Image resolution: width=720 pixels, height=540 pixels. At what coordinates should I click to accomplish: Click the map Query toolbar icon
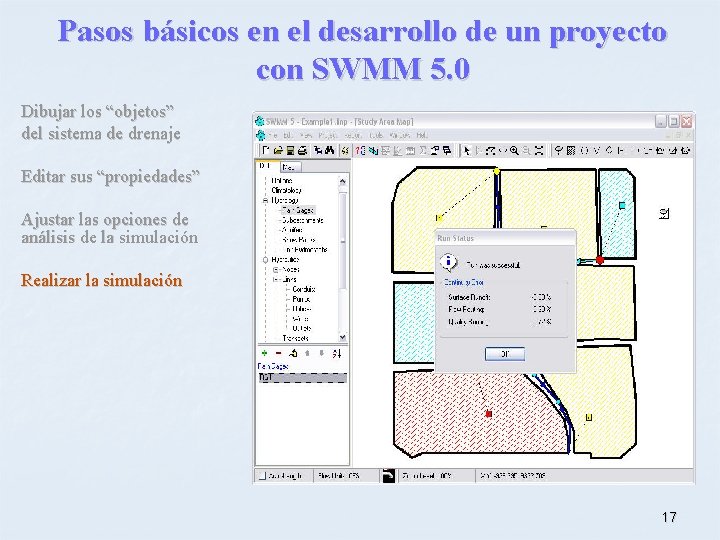point(360,151)
